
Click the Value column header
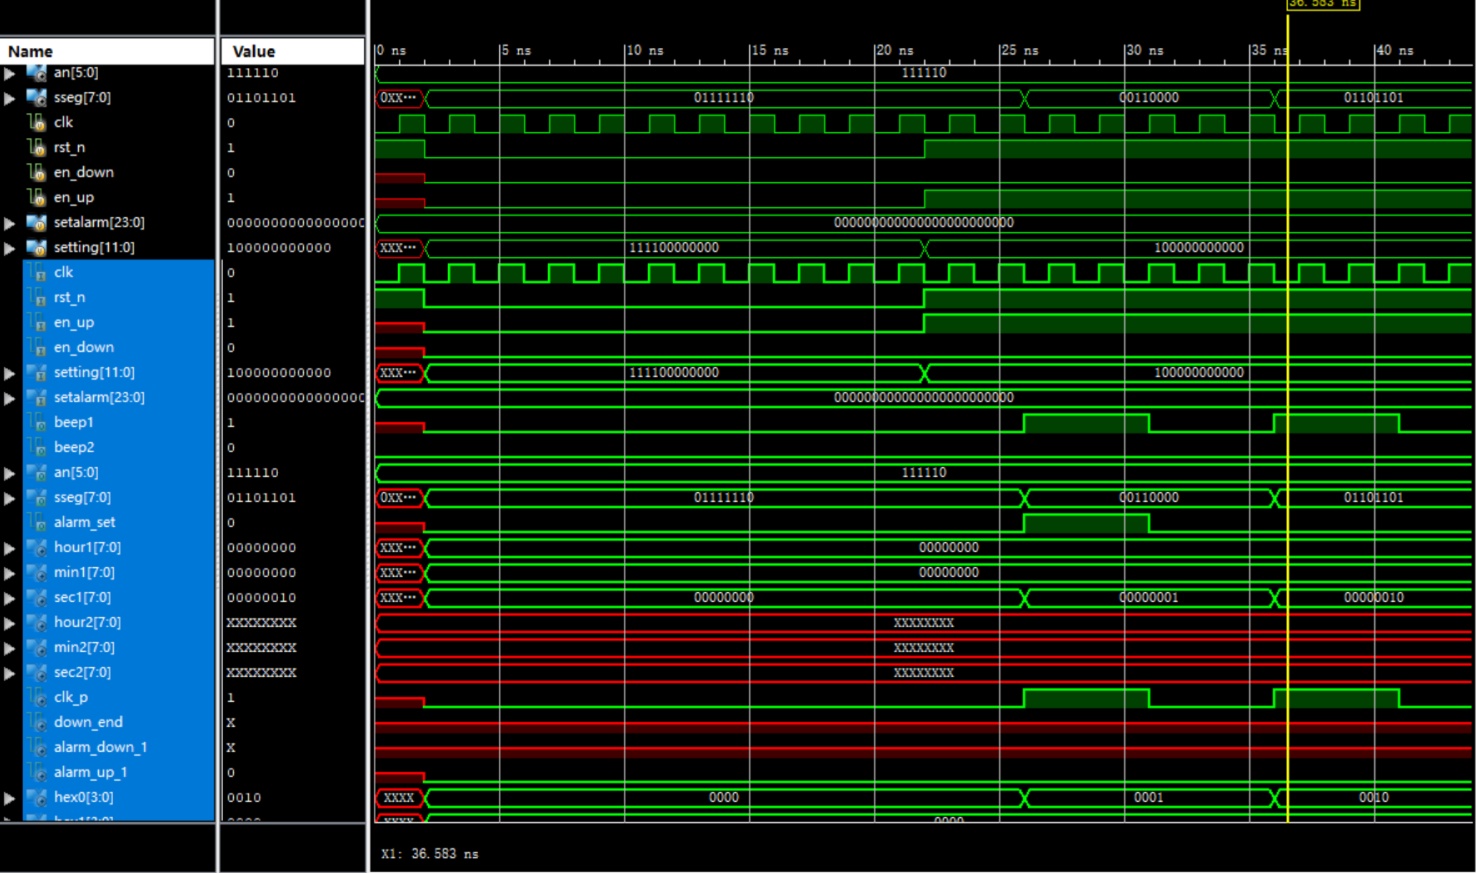tap(292, 51)
